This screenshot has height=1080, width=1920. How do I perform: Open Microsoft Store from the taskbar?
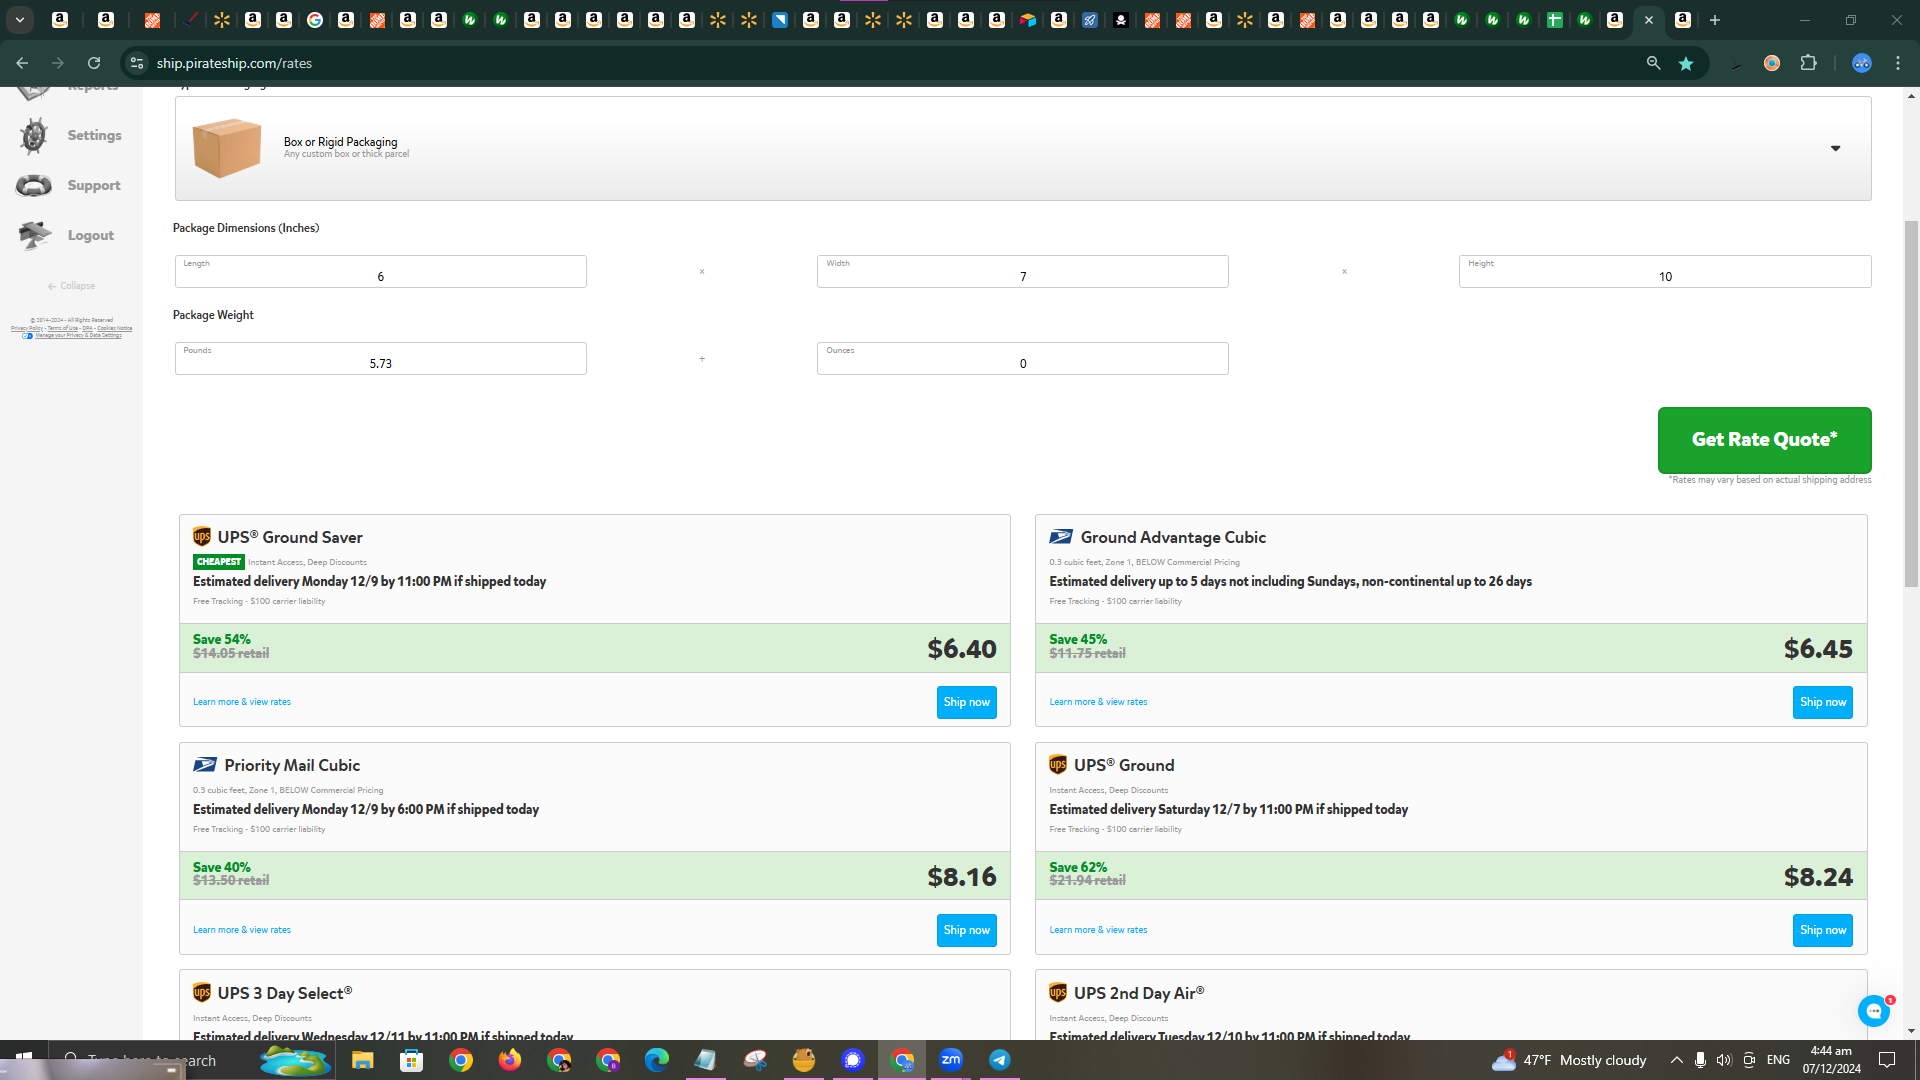pyautogui.click(x=411, y=1060)
